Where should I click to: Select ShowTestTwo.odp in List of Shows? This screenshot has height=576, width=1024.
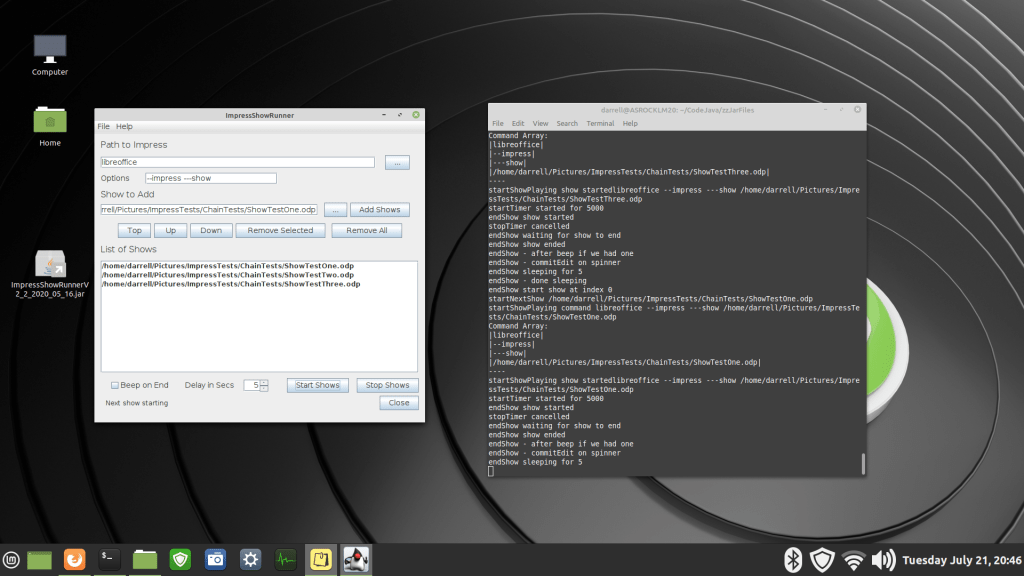[227, 274]
